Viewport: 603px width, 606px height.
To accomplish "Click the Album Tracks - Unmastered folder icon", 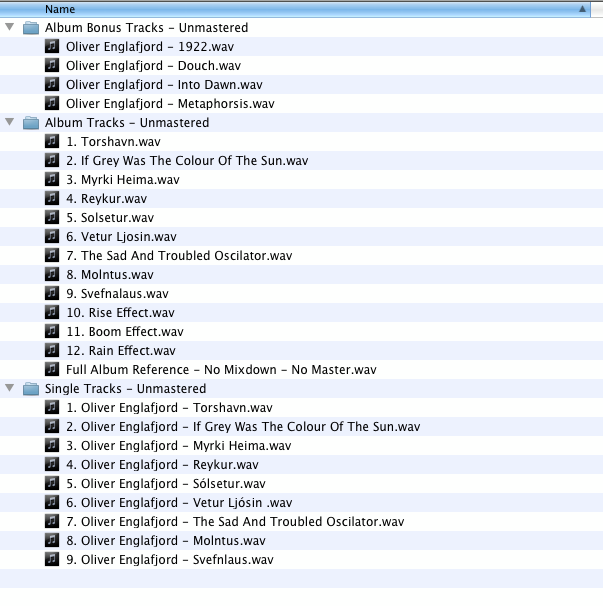I will [30, 123].
